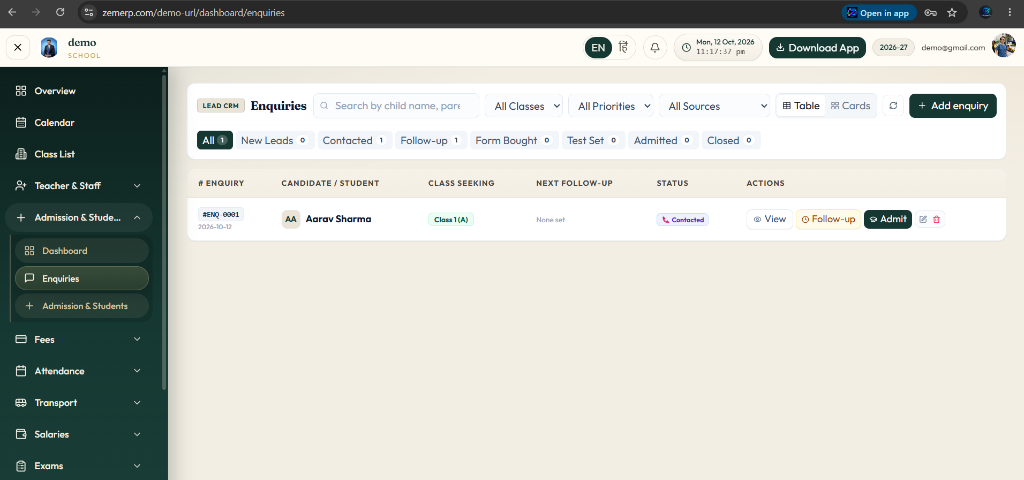The height and width of the screenshot is (480, 1024).
Task: Reload the page in browser
Action: coord(60,12)
